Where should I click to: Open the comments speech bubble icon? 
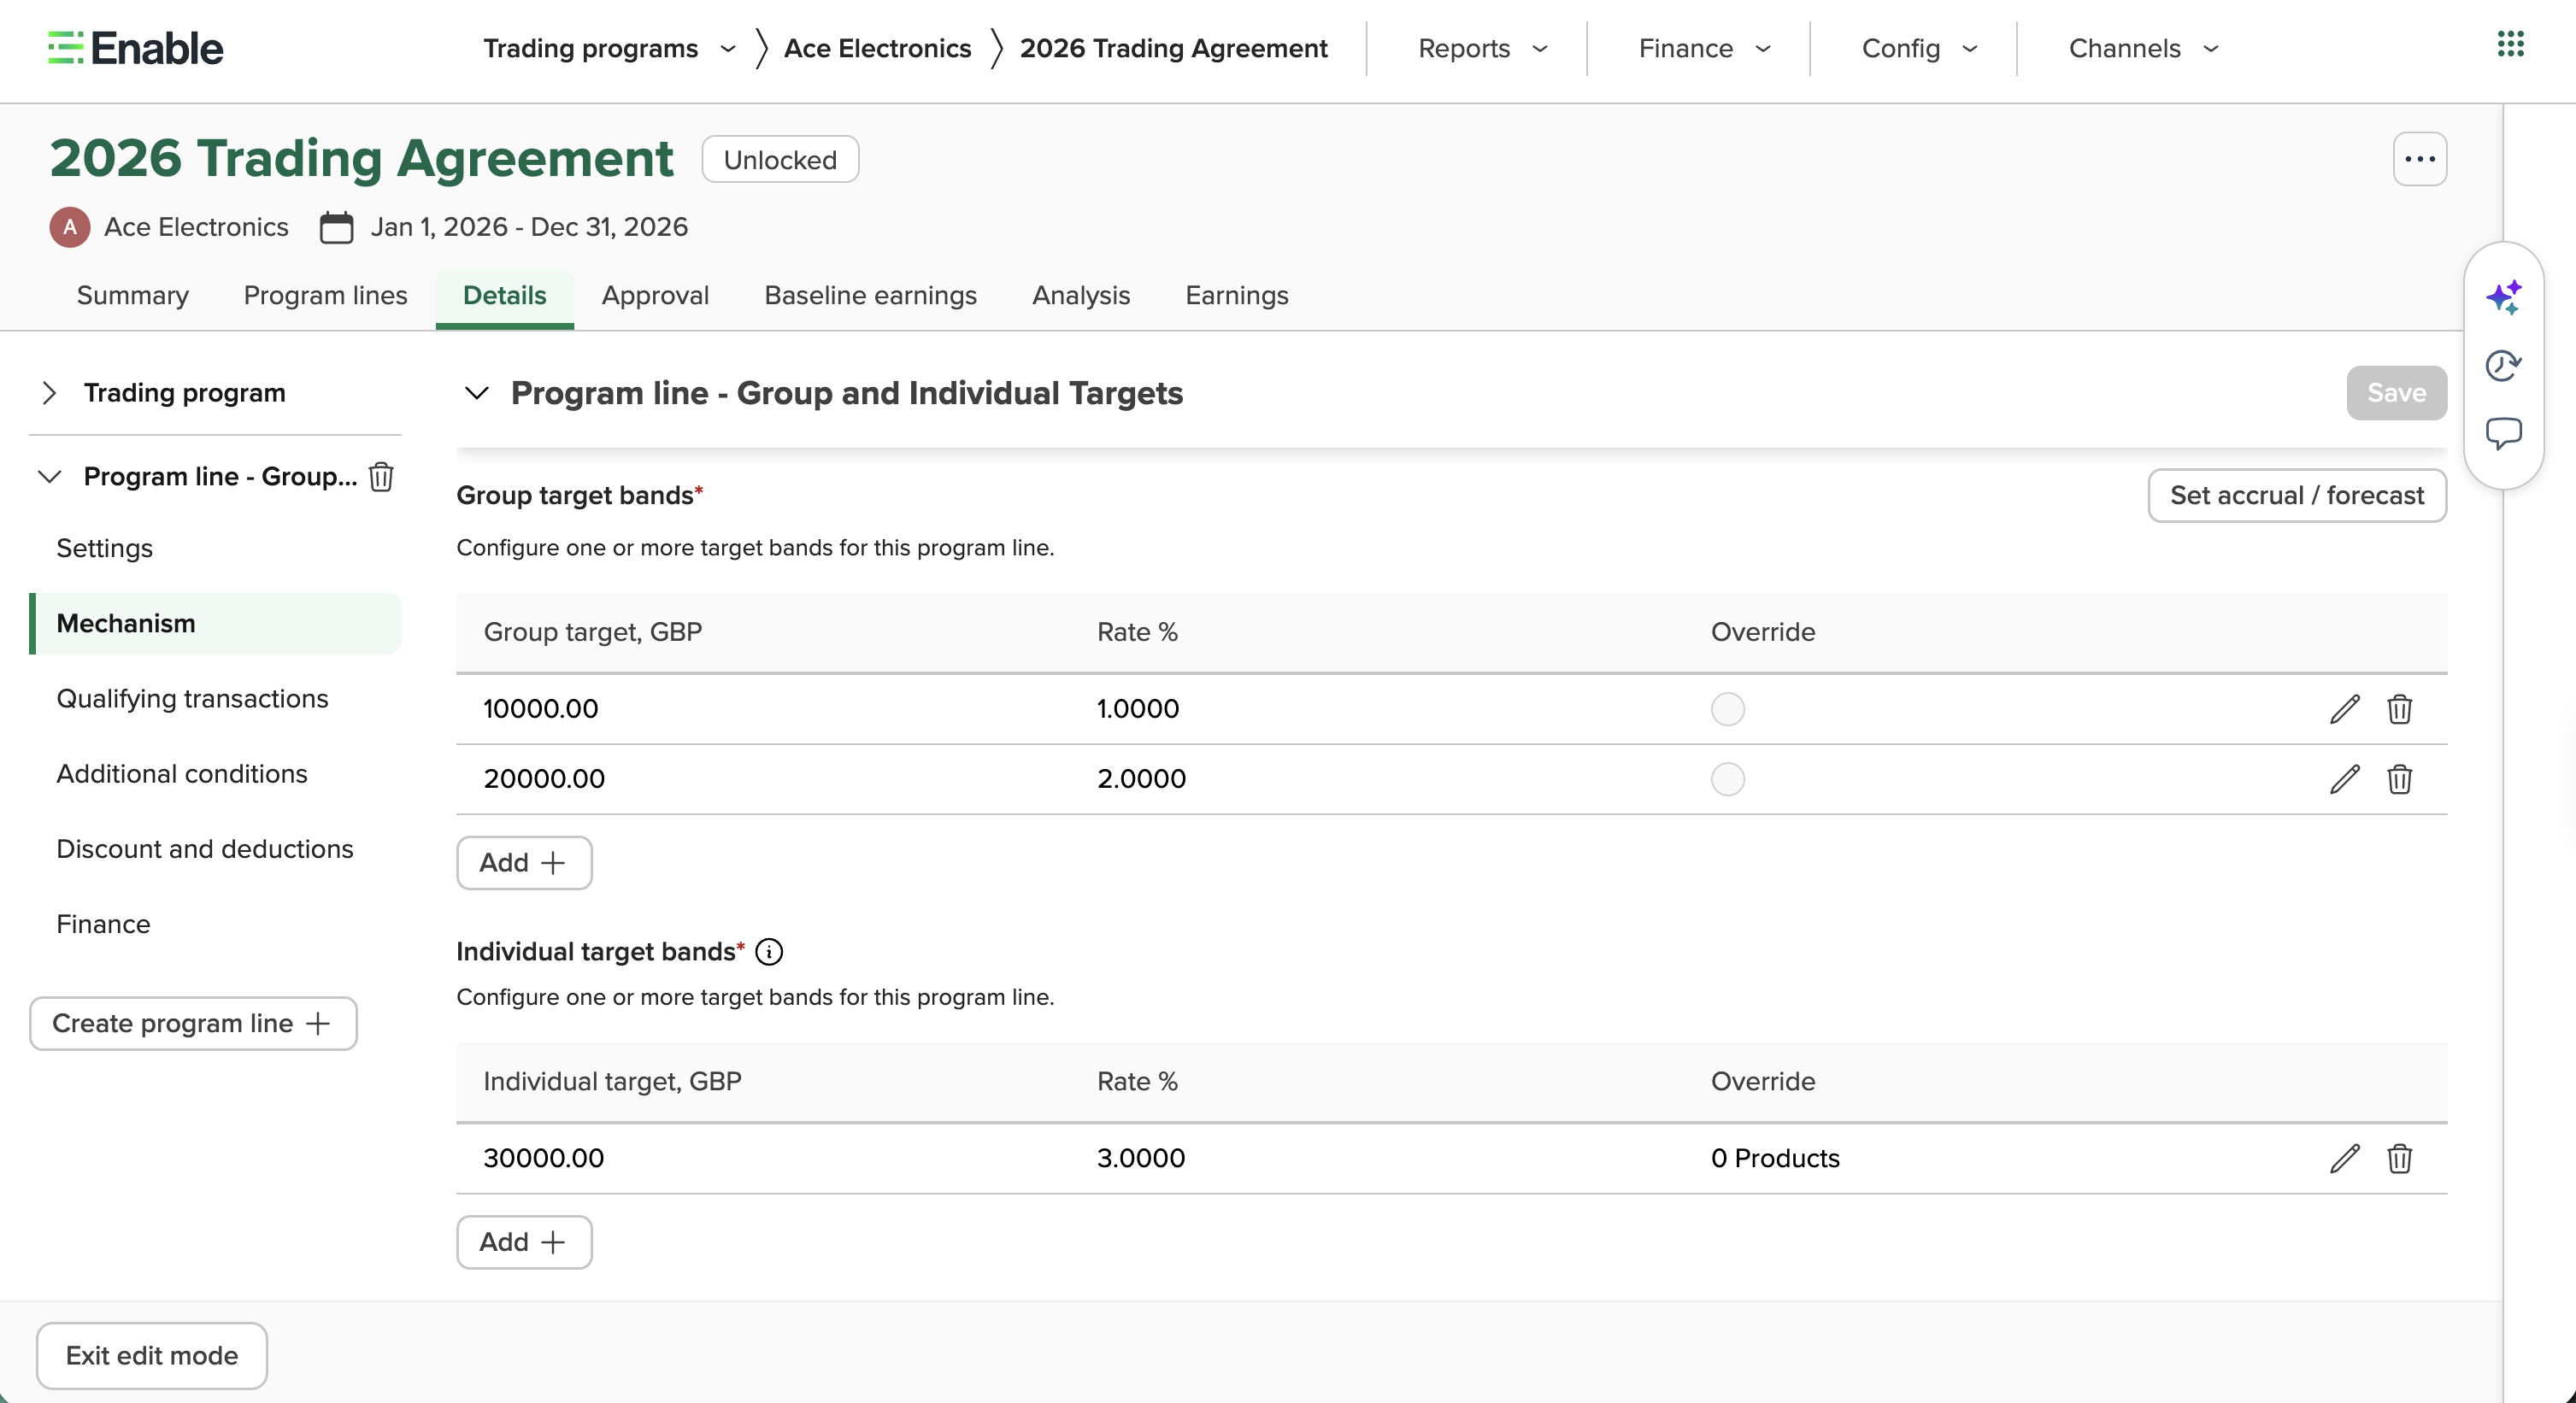[2503, 434]
